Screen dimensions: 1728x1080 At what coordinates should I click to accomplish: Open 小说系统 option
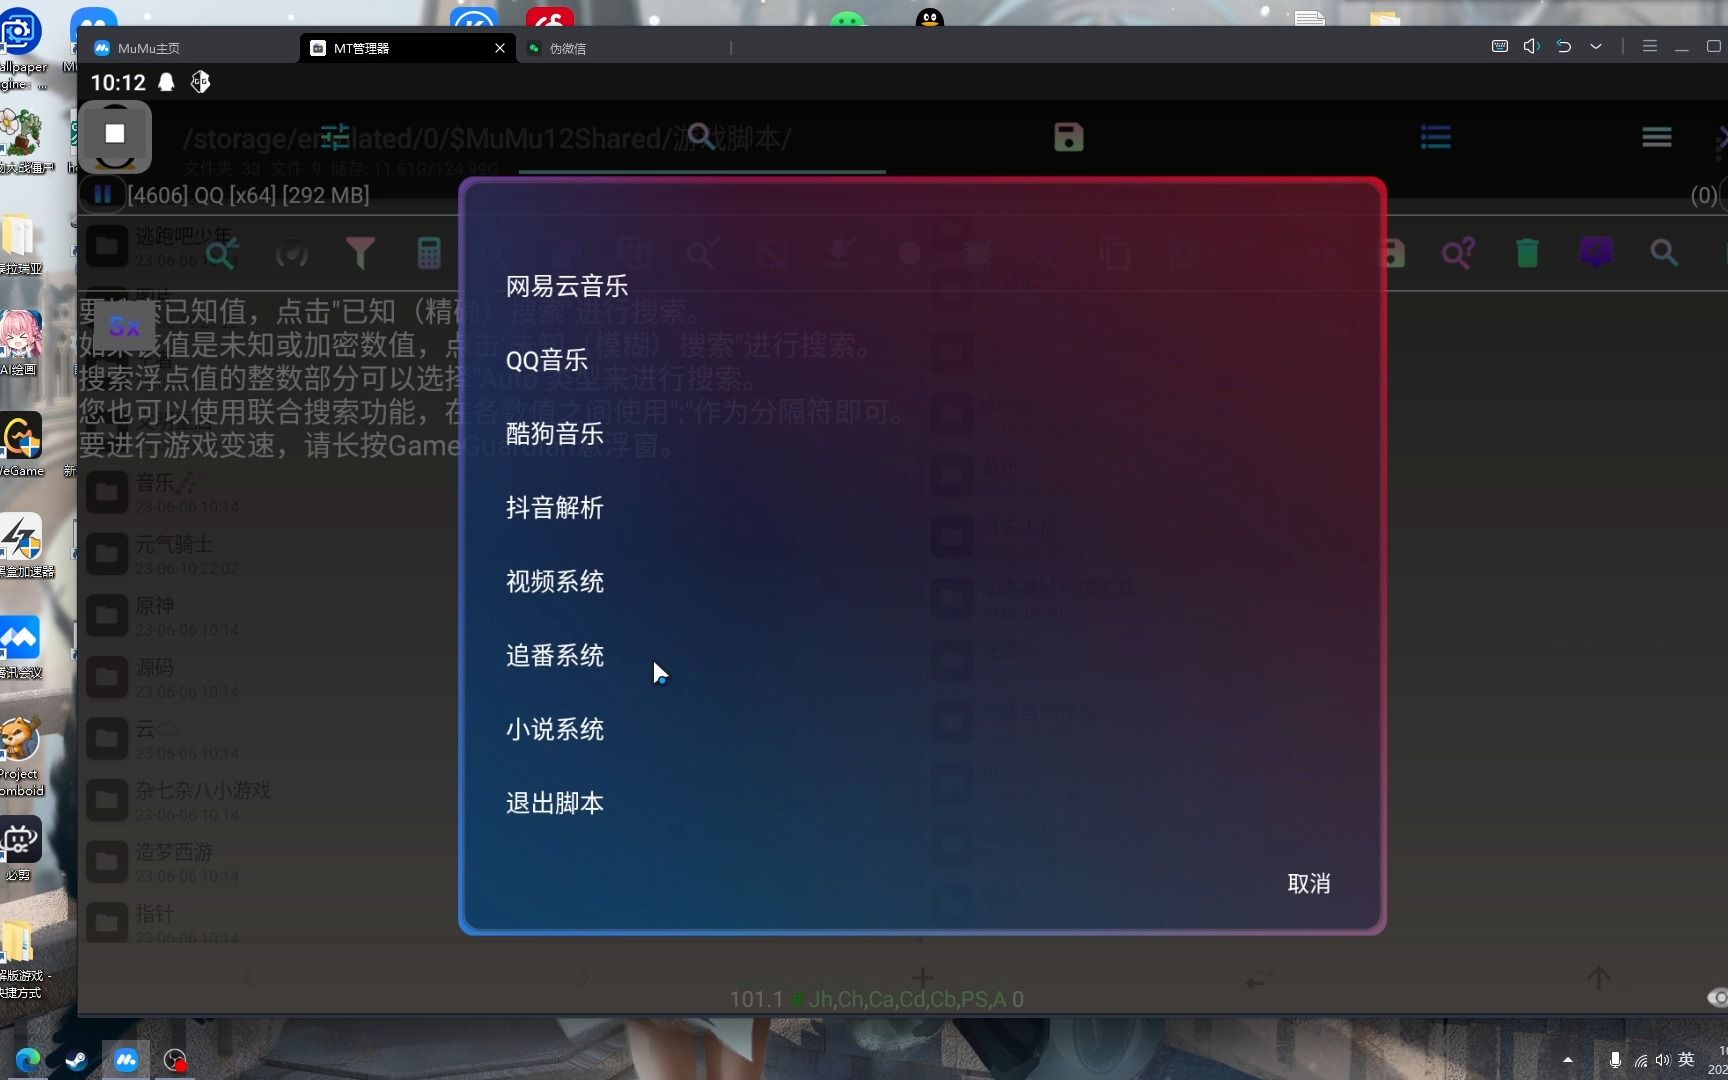pyautogui.click(x=554, y=730)
